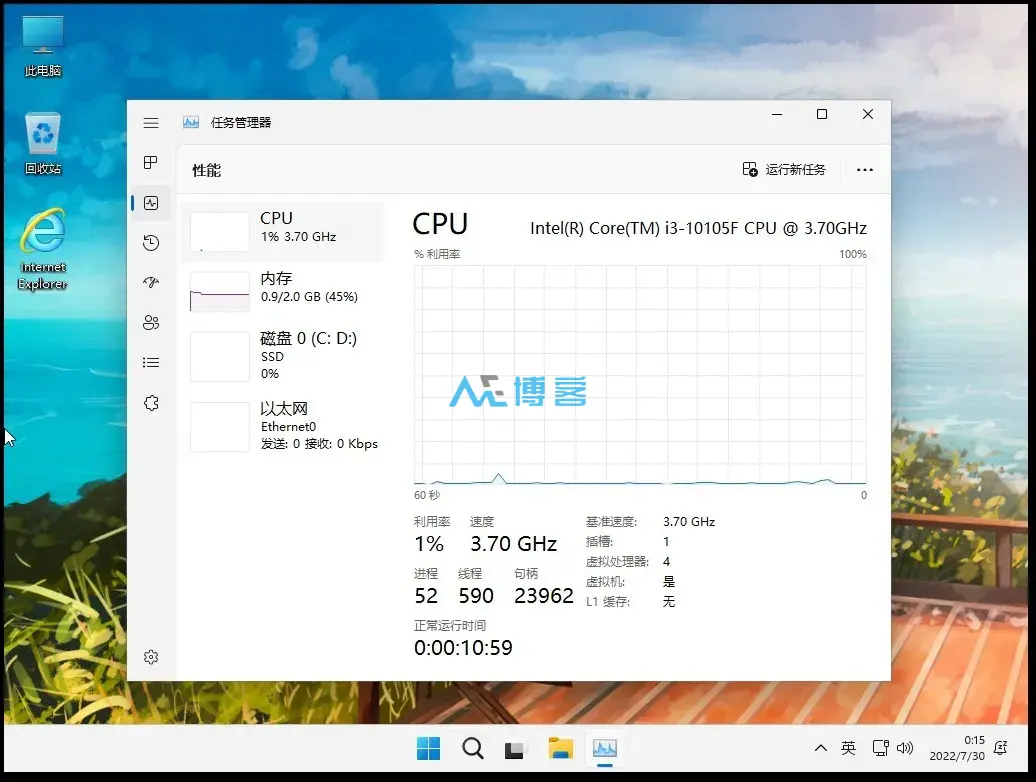This screenshot has height=782, width=1036.
Task: Select the Startup apps speedometer icon
Action: tap(151, 282)
